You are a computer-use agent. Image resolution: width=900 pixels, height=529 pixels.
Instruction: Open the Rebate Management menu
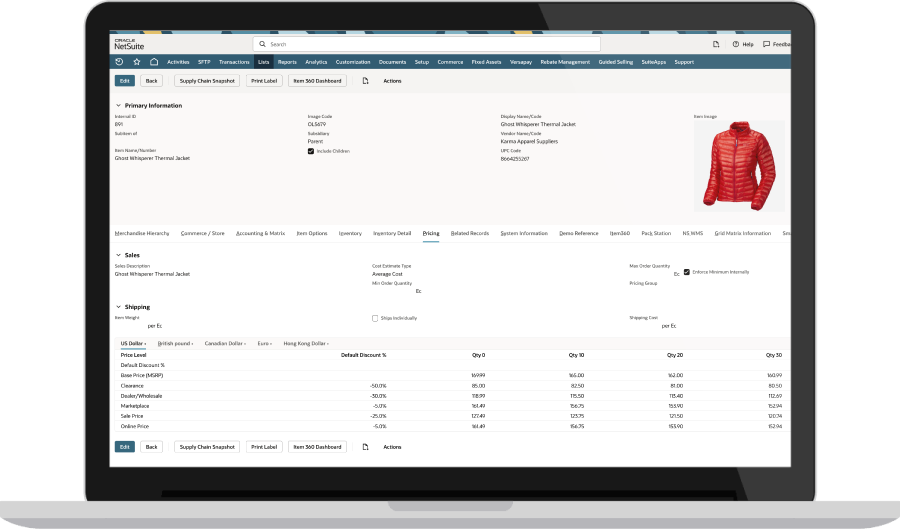[x=565, y=62]
